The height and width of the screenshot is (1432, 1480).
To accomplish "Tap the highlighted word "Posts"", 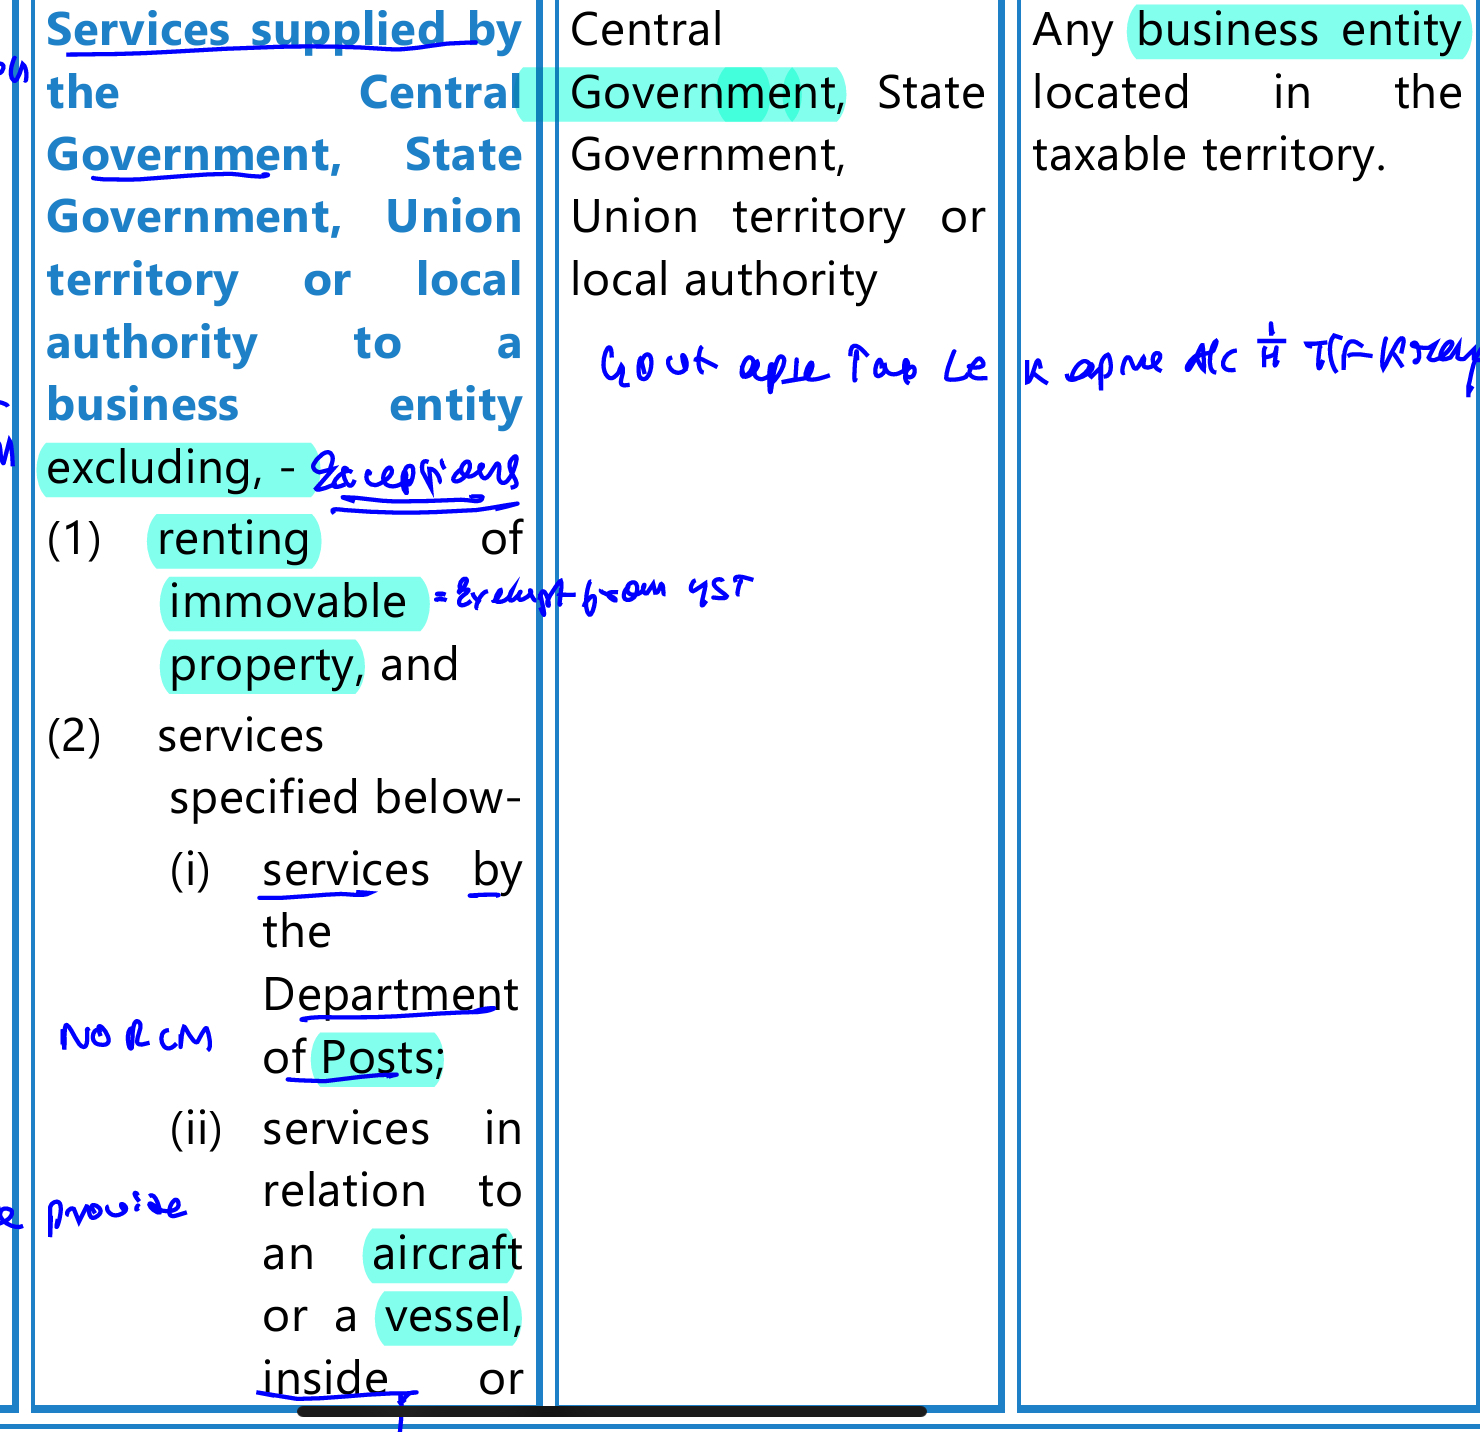I will click(376, 1058).
